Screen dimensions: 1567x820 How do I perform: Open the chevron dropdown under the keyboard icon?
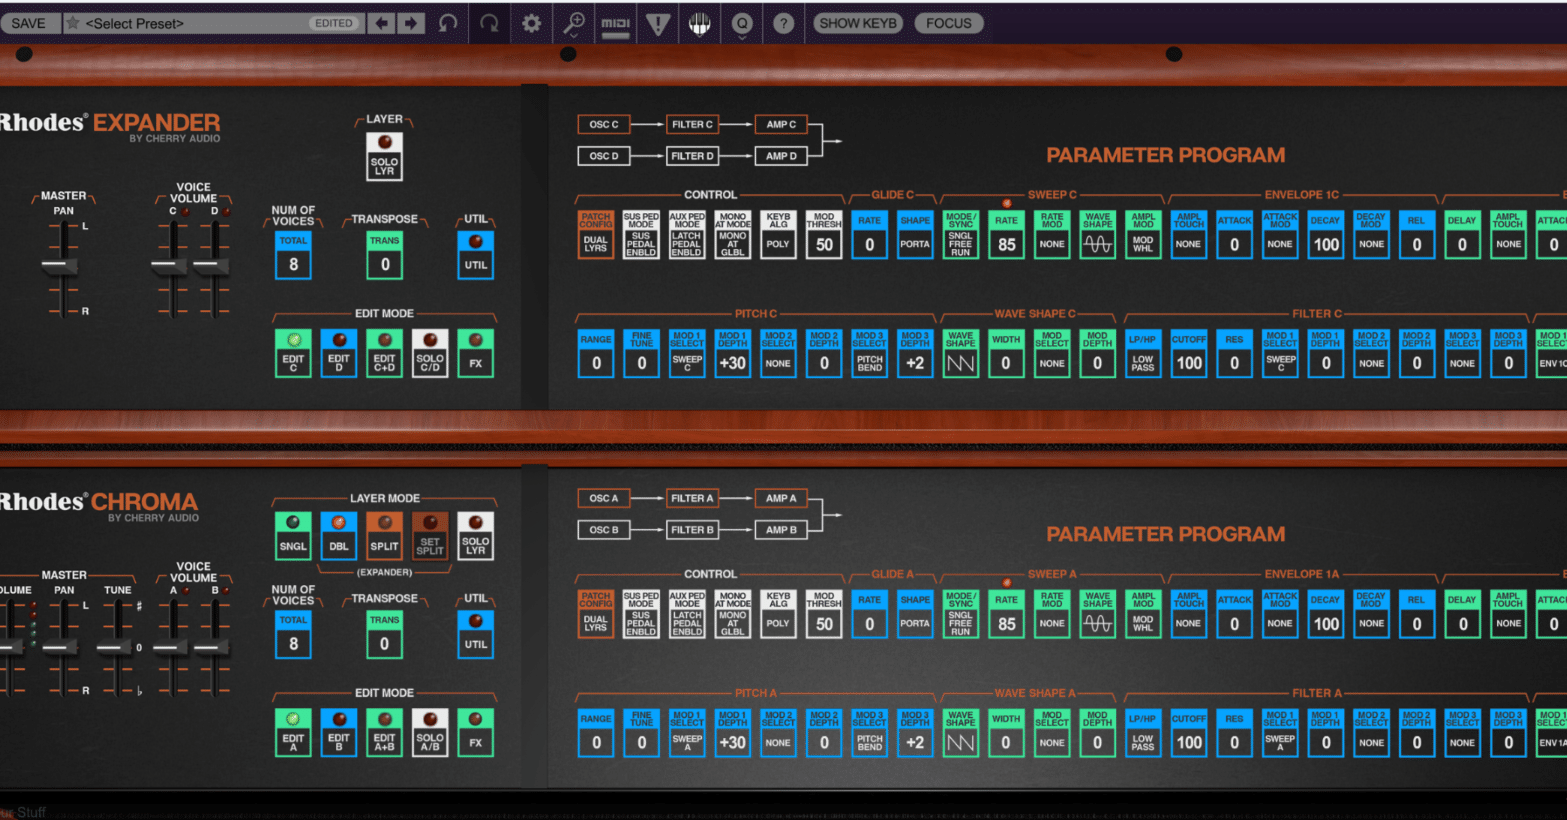point(702,34)
